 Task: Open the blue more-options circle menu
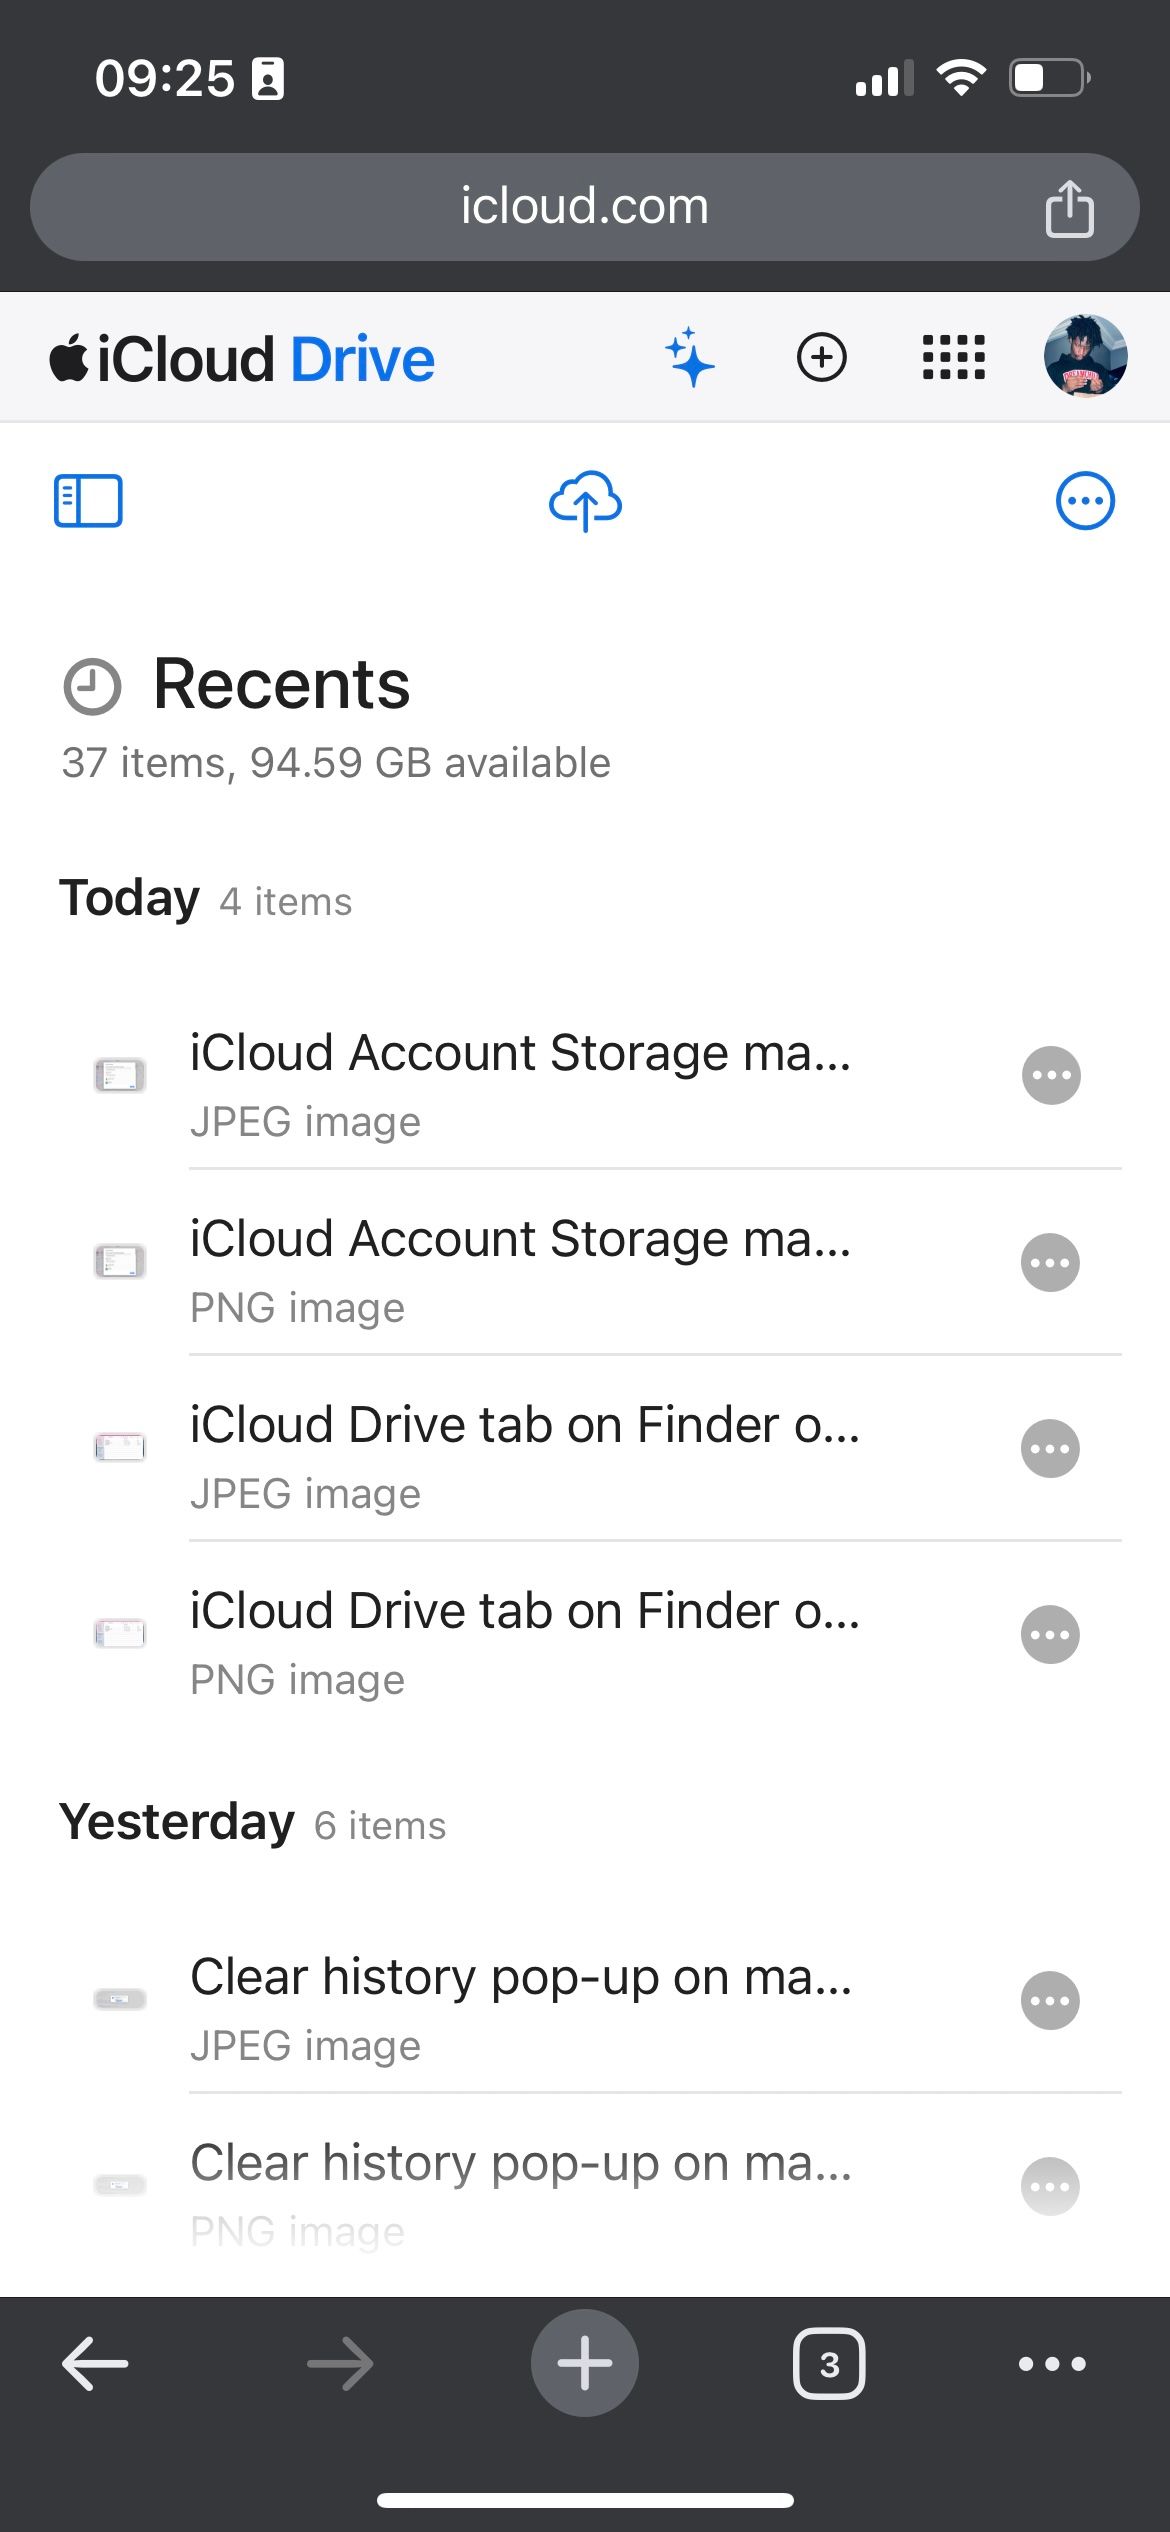click(1085, 500)
